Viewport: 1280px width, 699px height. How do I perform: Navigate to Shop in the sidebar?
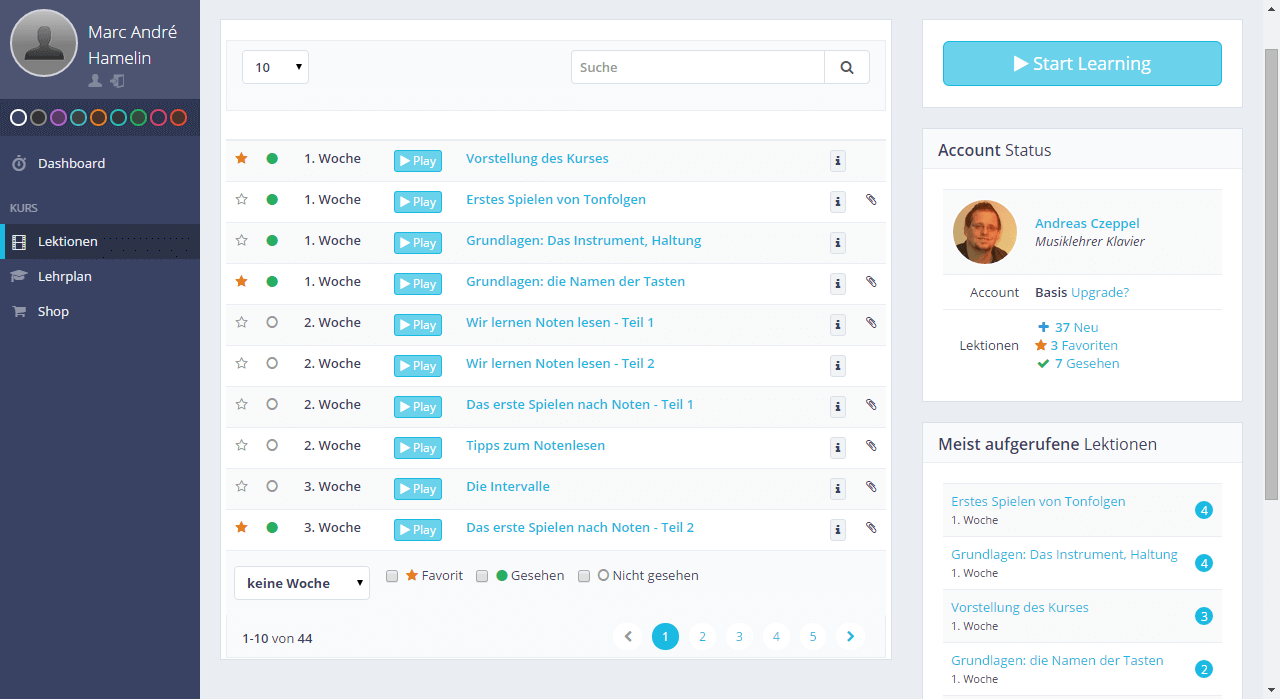click(x=53, y=311)
